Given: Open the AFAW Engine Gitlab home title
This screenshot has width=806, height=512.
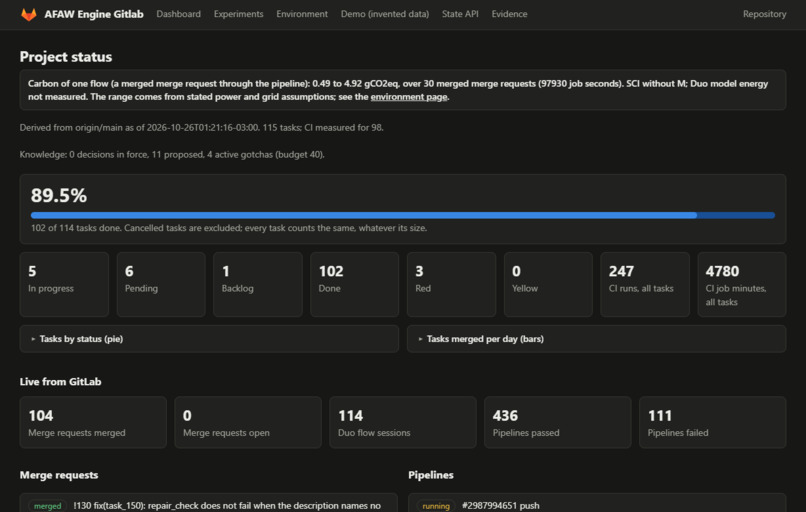Looking at the screenshot, I should pyautogui.click(x=94, y=14).
